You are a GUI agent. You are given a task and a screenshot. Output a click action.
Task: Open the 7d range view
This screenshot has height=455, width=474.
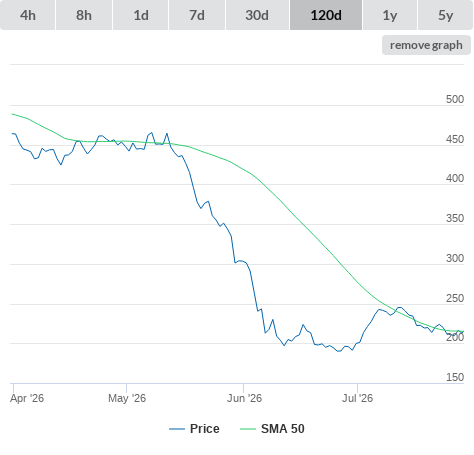197,15
